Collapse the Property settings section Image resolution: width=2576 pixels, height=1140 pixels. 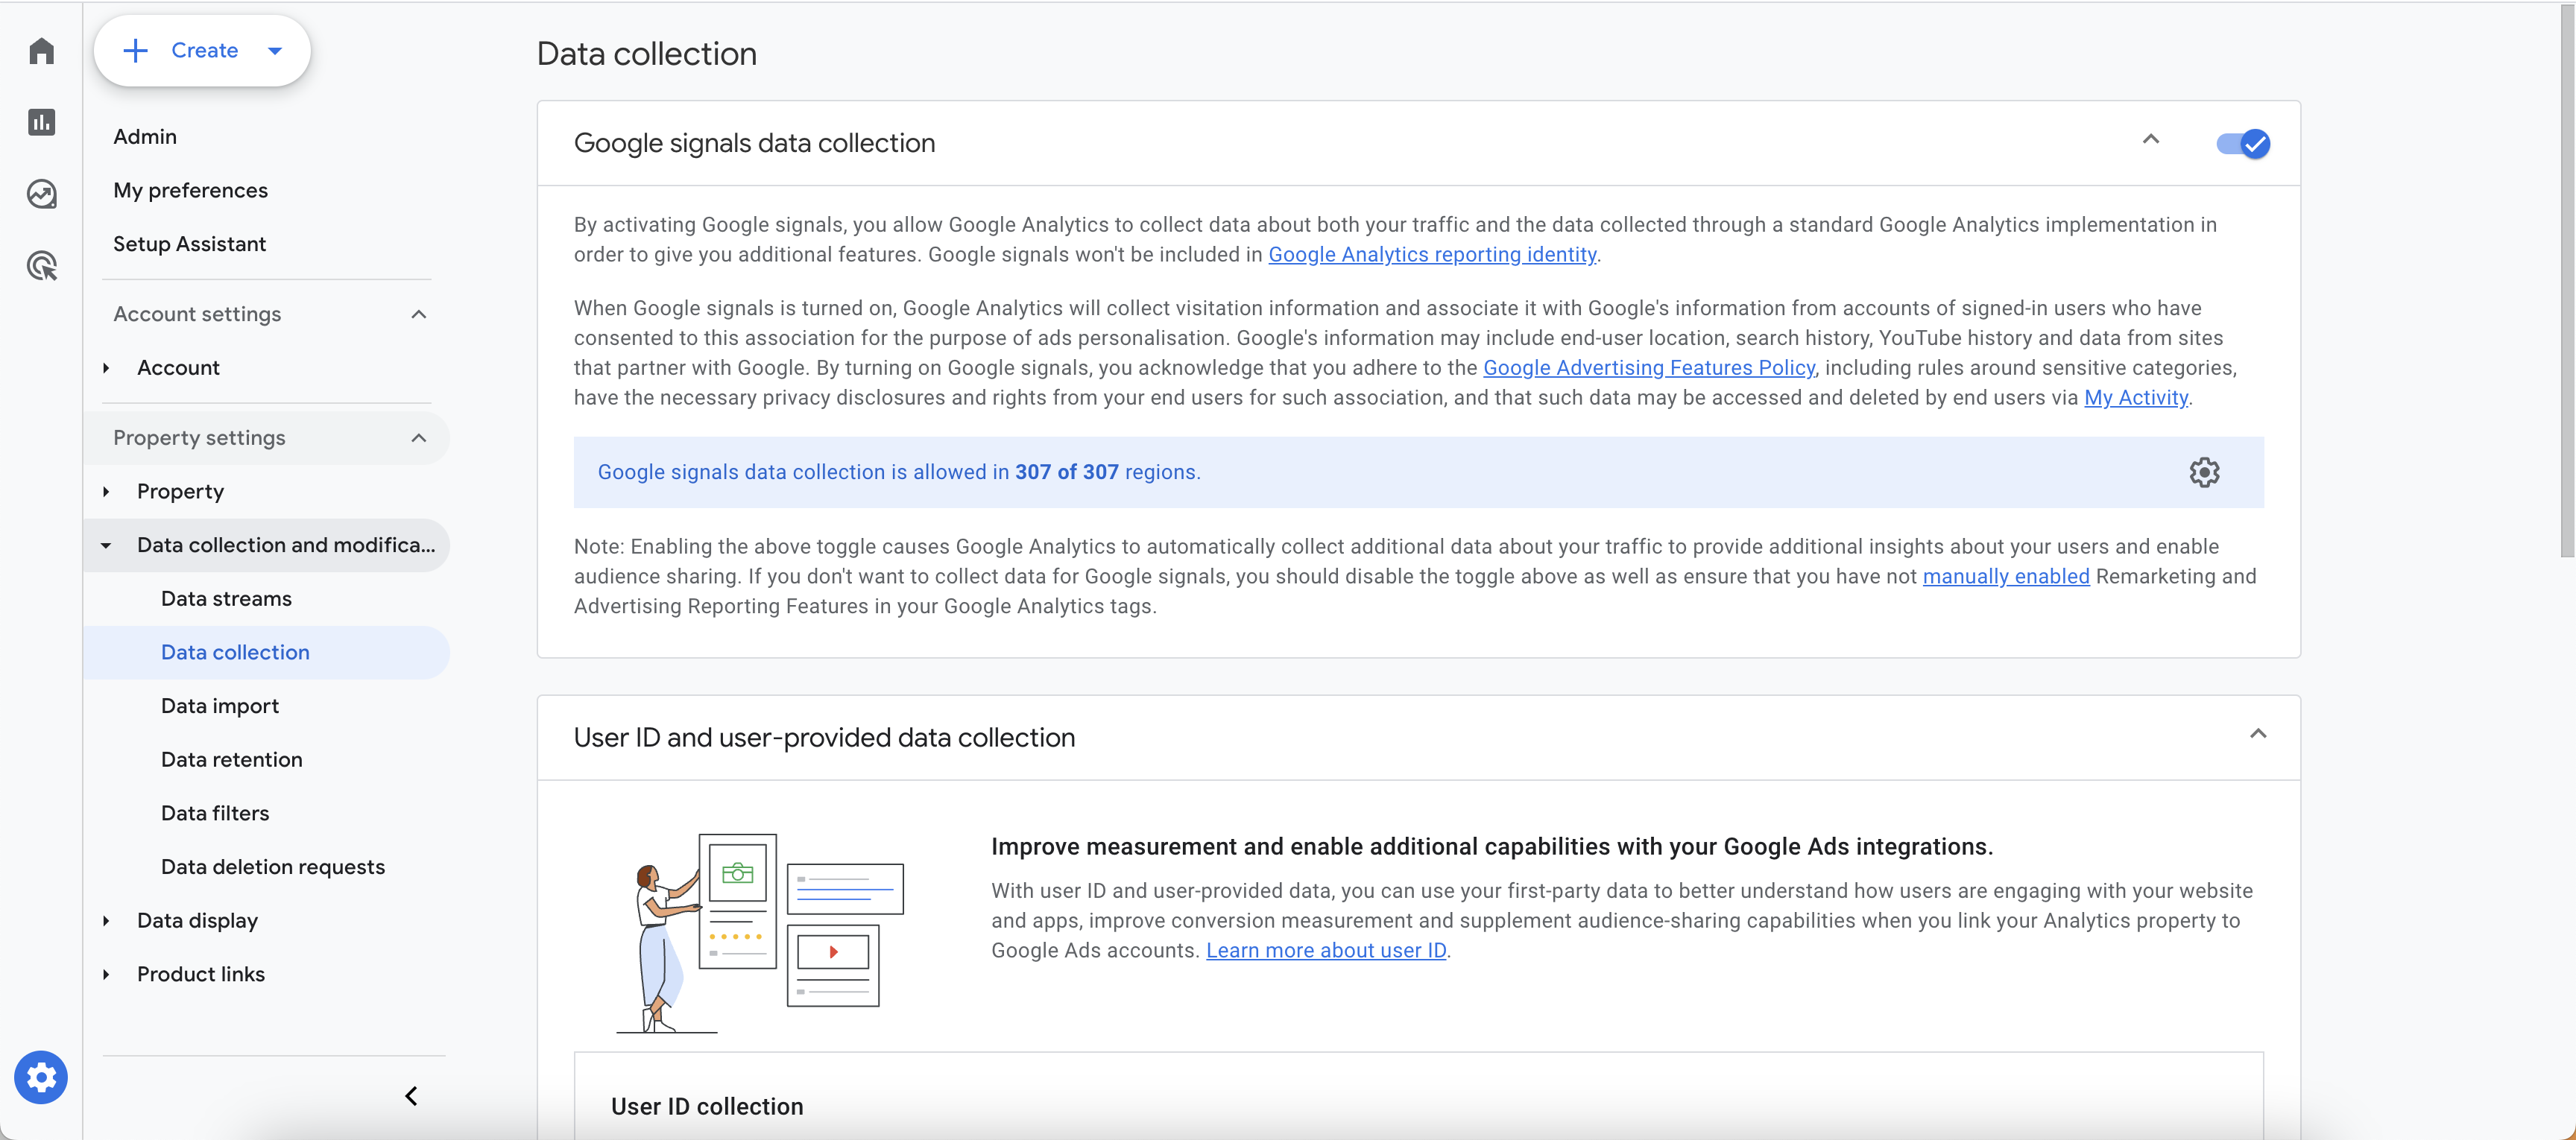pyautogui.click(x=419, y=438)
